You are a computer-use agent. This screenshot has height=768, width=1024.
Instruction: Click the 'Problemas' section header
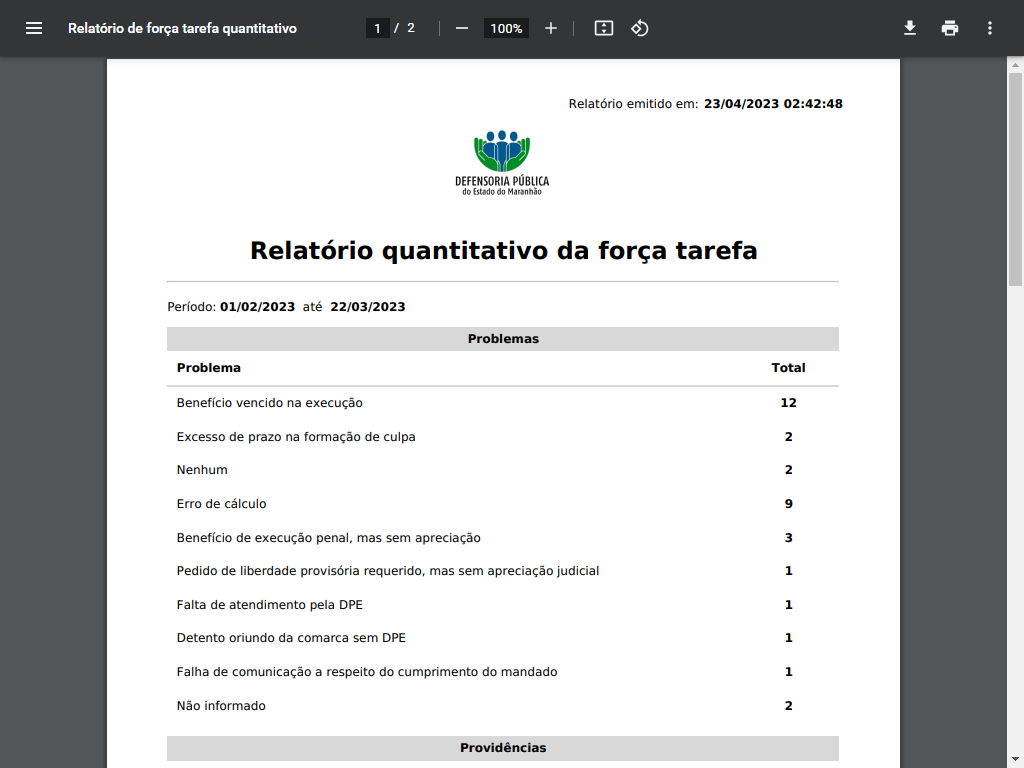(x=503, y=339)
